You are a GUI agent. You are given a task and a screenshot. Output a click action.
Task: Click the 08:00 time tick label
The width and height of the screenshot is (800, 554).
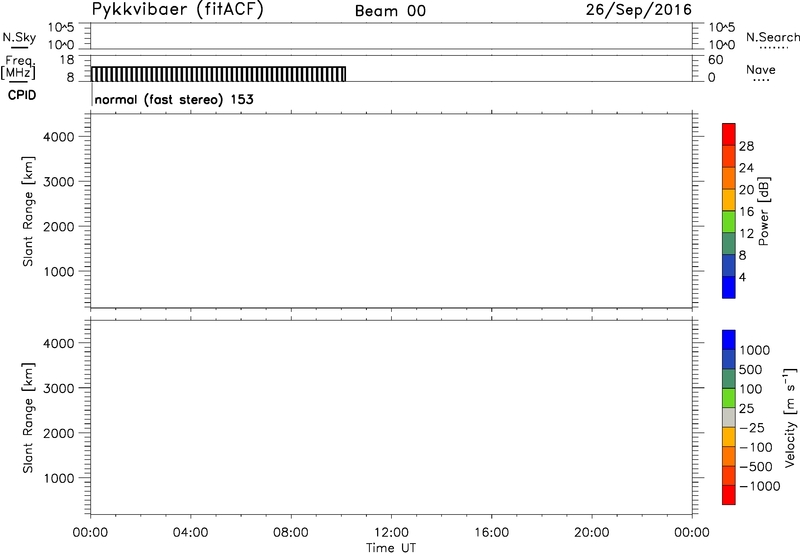click(x=291, y=533)
